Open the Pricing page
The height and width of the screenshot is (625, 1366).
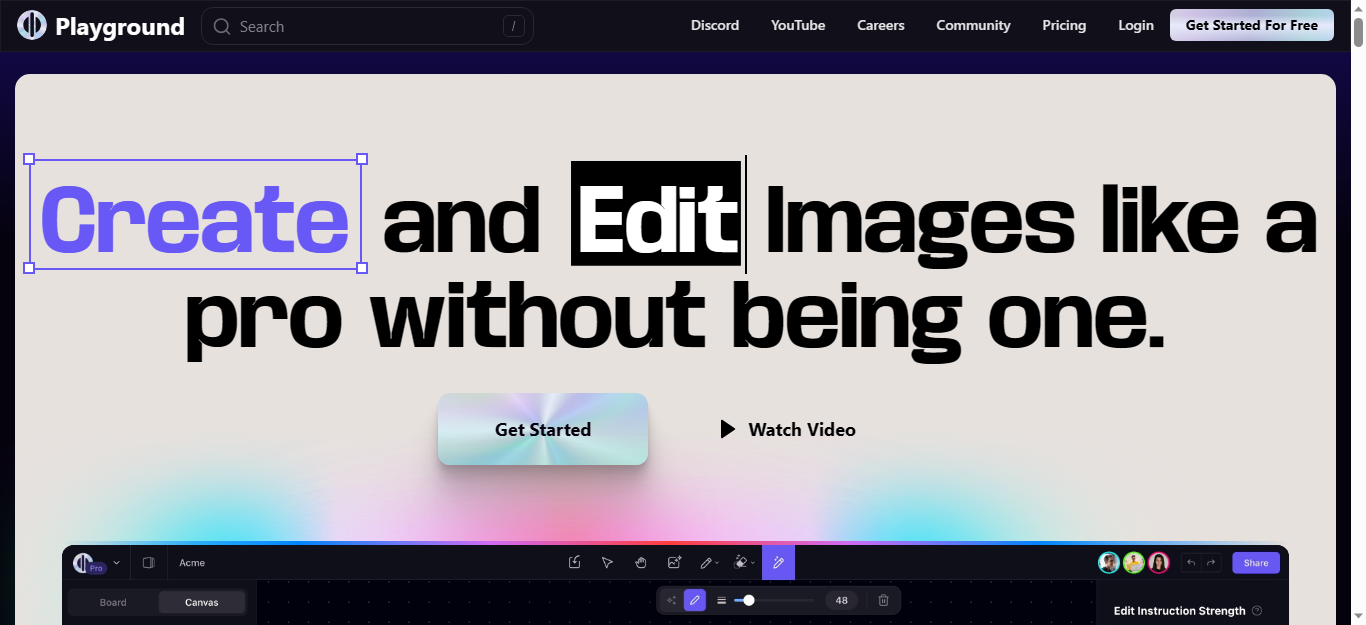[x=1064, y=26]
